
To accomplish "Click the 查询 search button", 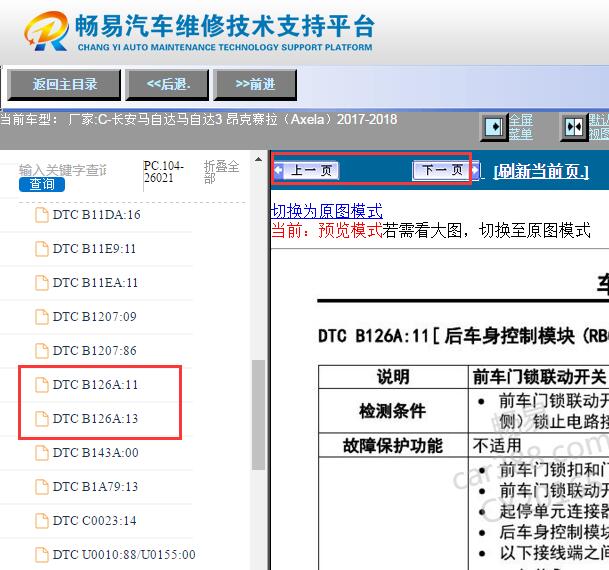I will pos(42,184).
